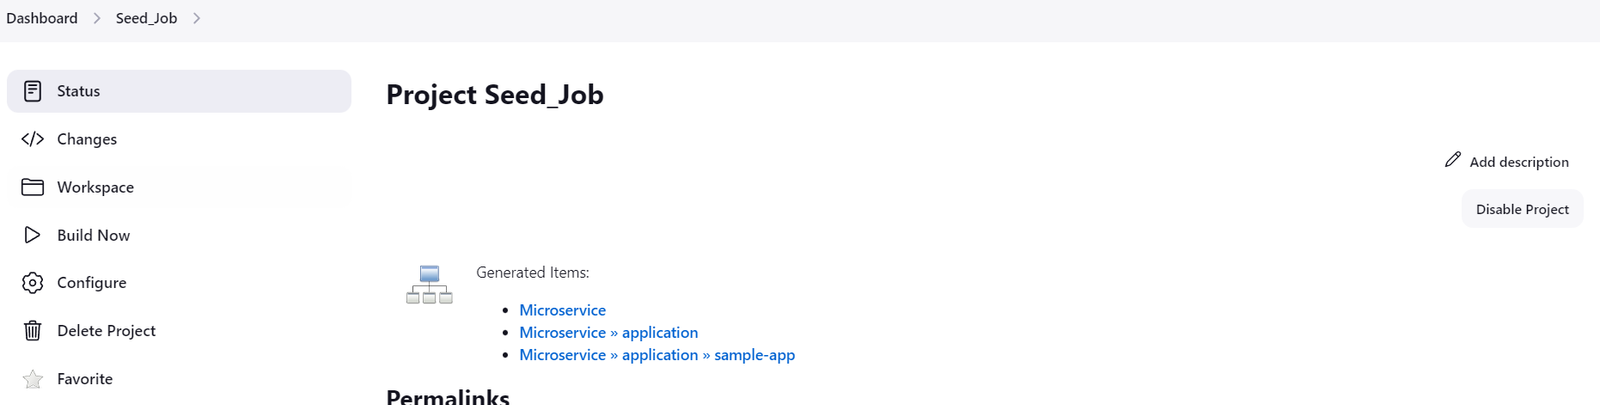Open the Dashboard breadcrumb link
The height and width of the screenshot is (405, 1600).
click(42, 18)
